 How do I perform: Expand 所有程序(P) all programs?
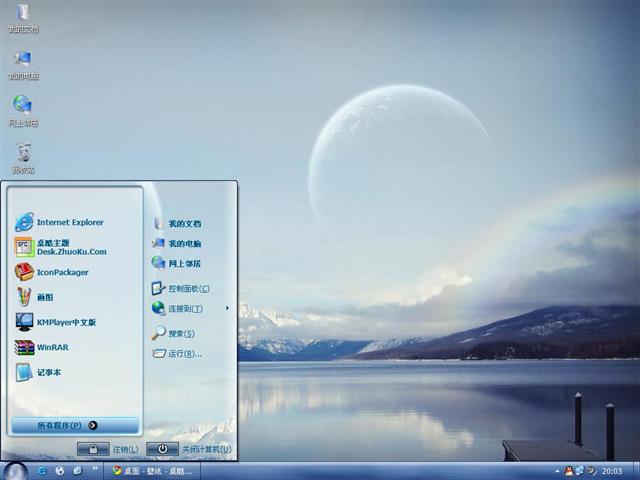pos(75,425)
